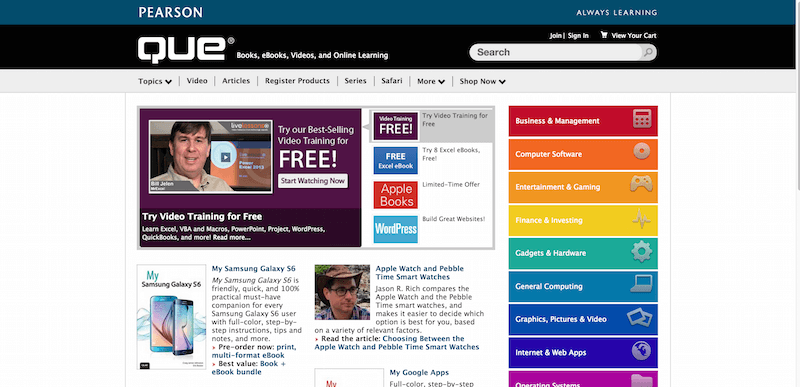Open the General Computing category
The width and height of the screenshot is (800, 387).
coord(583,287)
